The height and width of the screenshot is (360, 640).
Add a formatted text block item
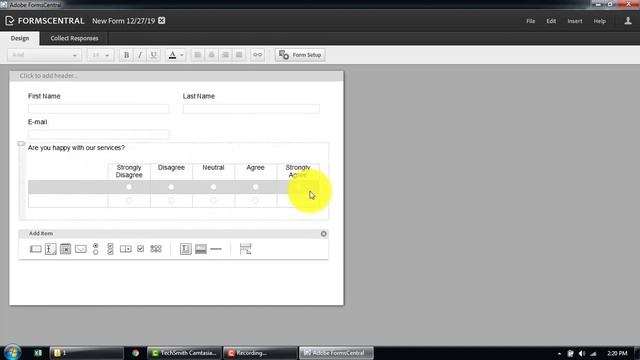point(186,249)
